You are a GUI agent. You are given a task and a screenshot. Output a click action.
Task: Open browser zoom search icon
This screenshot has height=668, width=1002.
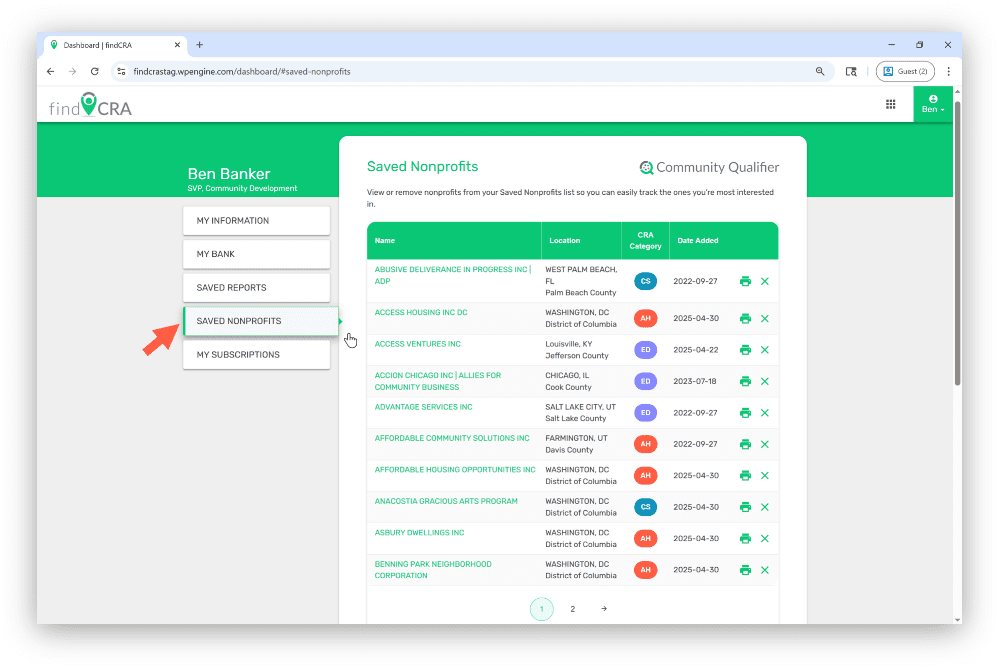click(x=820, y=72)
